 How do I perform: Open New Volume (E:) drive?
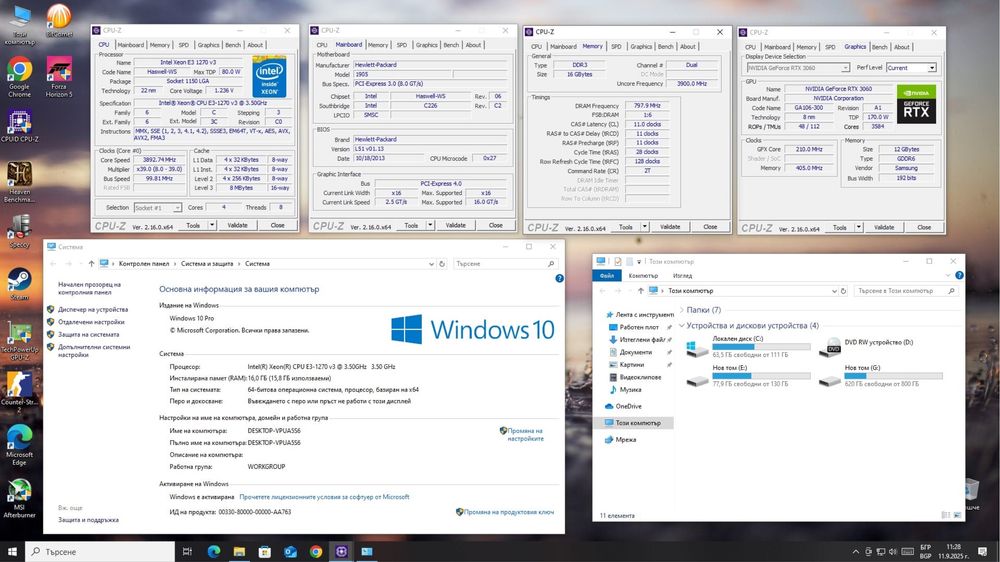click(x=748, y=376)
